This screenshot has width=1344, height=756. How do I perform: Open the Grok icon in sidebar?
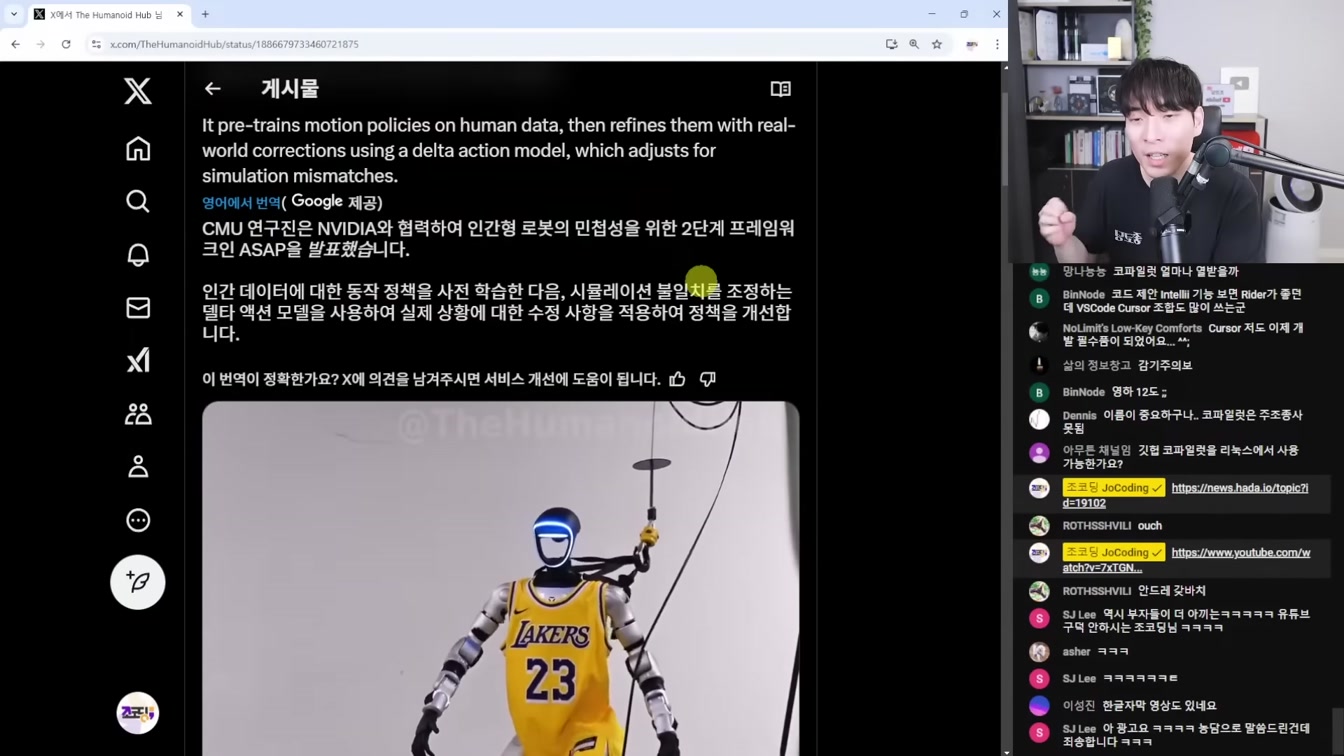(x=138, y=361)
